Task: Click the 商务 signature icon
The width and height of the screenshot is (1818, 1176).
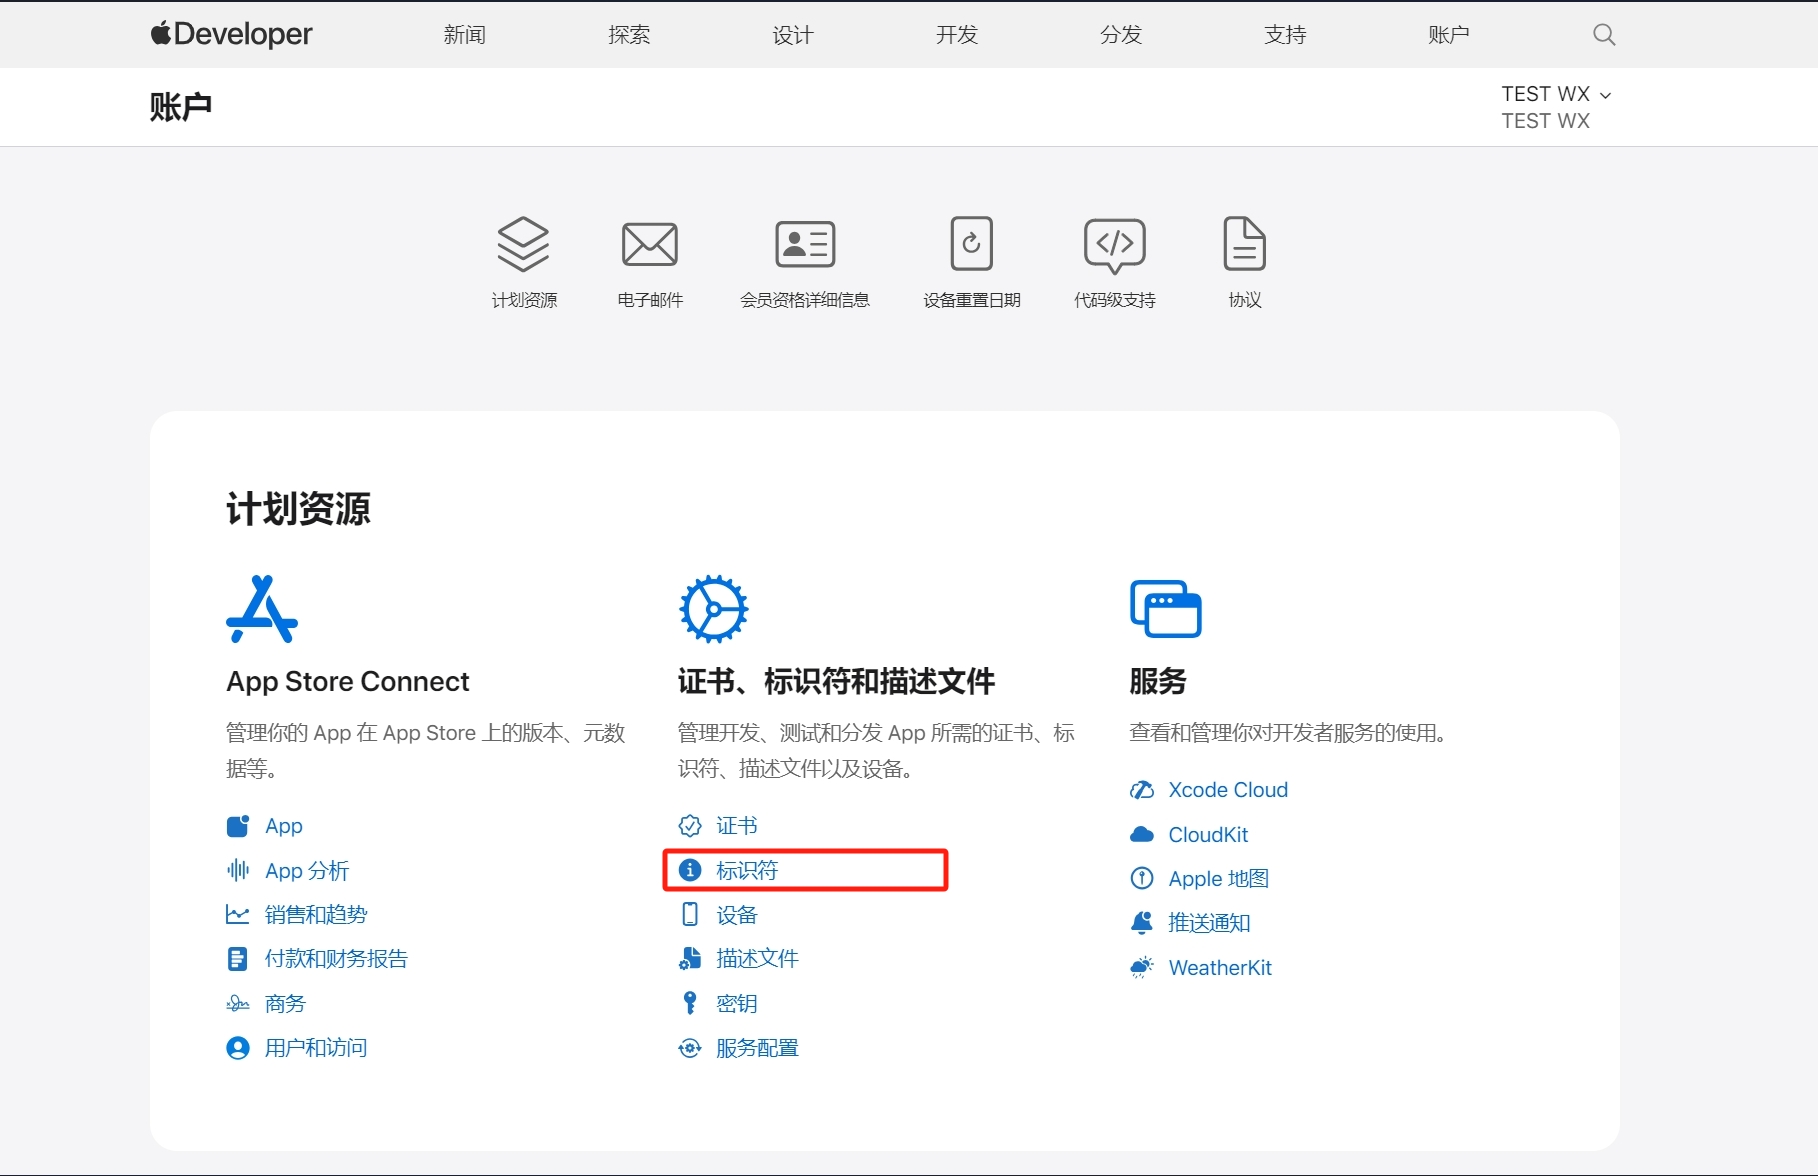Action: pos(238,1003)
